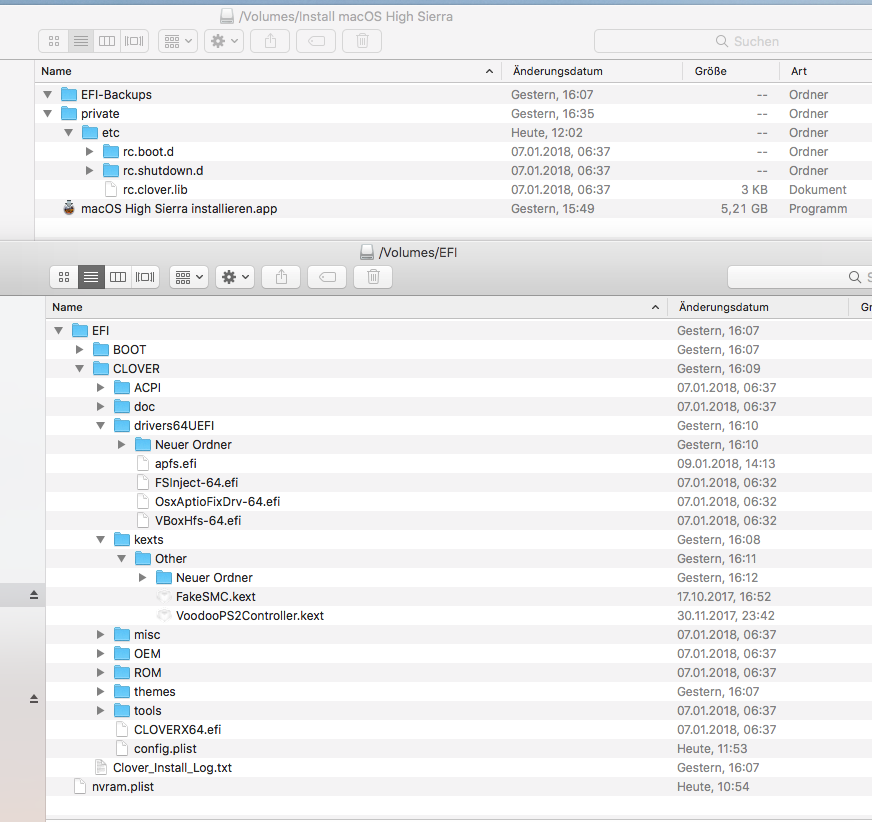Switch EFI window to column view
This screenshot has width=872, height=822.
(x=118, y=277)
